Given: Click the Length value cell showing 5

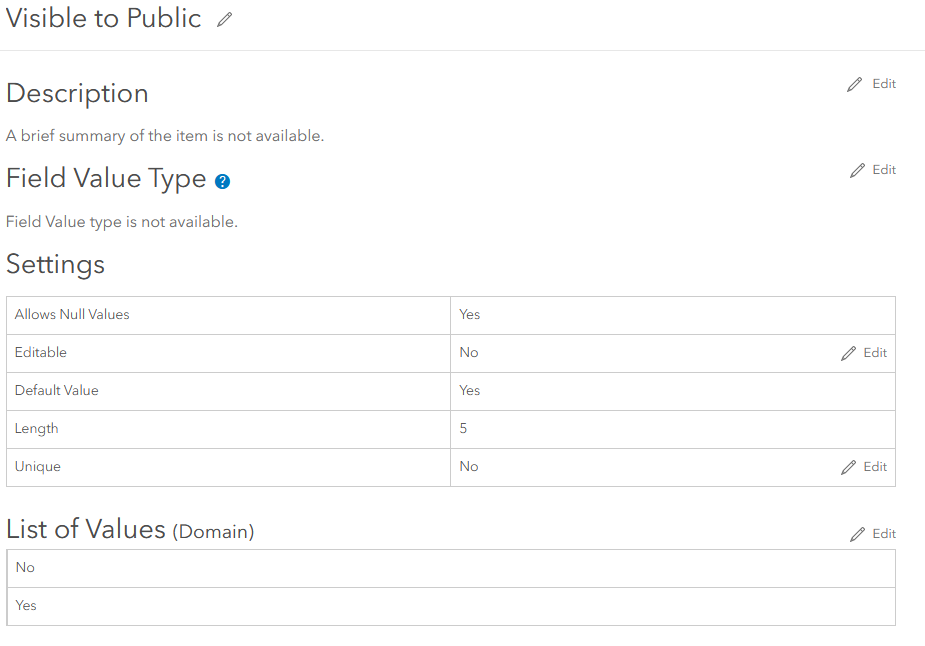Looking at the screenshot, I should tap(673, 429).
